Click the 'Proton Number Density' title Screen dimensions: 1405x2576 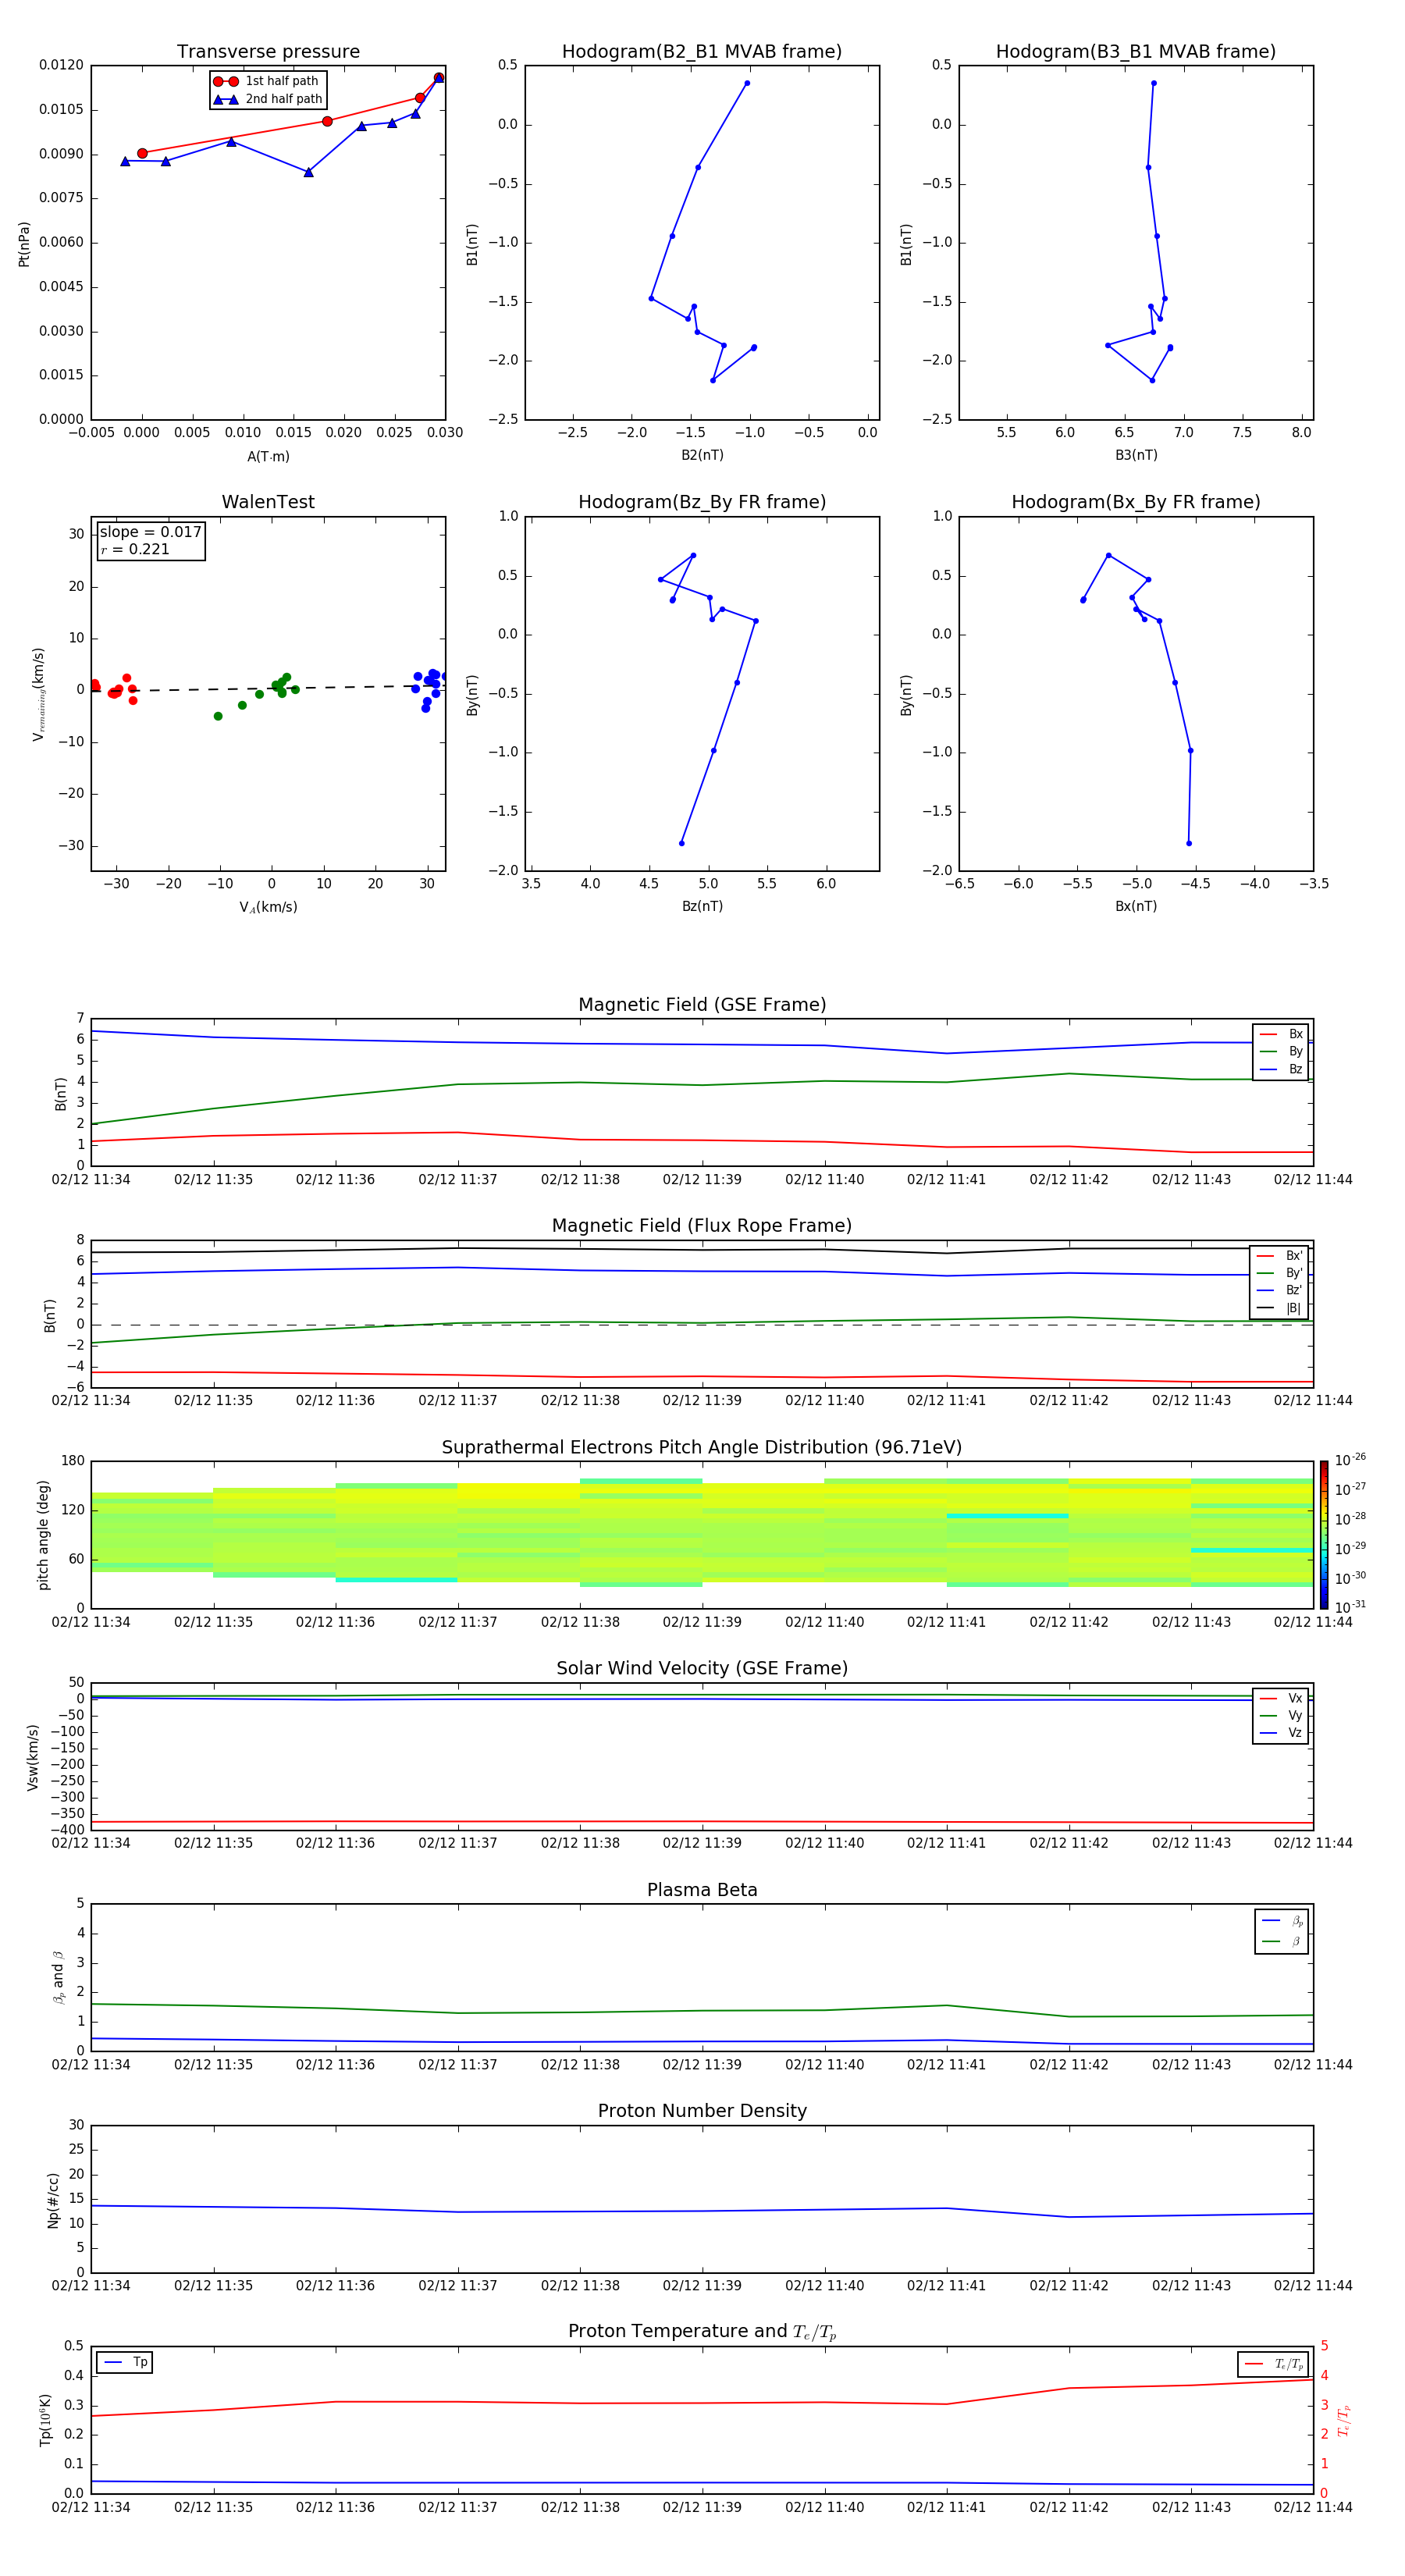pos(702,2111)
